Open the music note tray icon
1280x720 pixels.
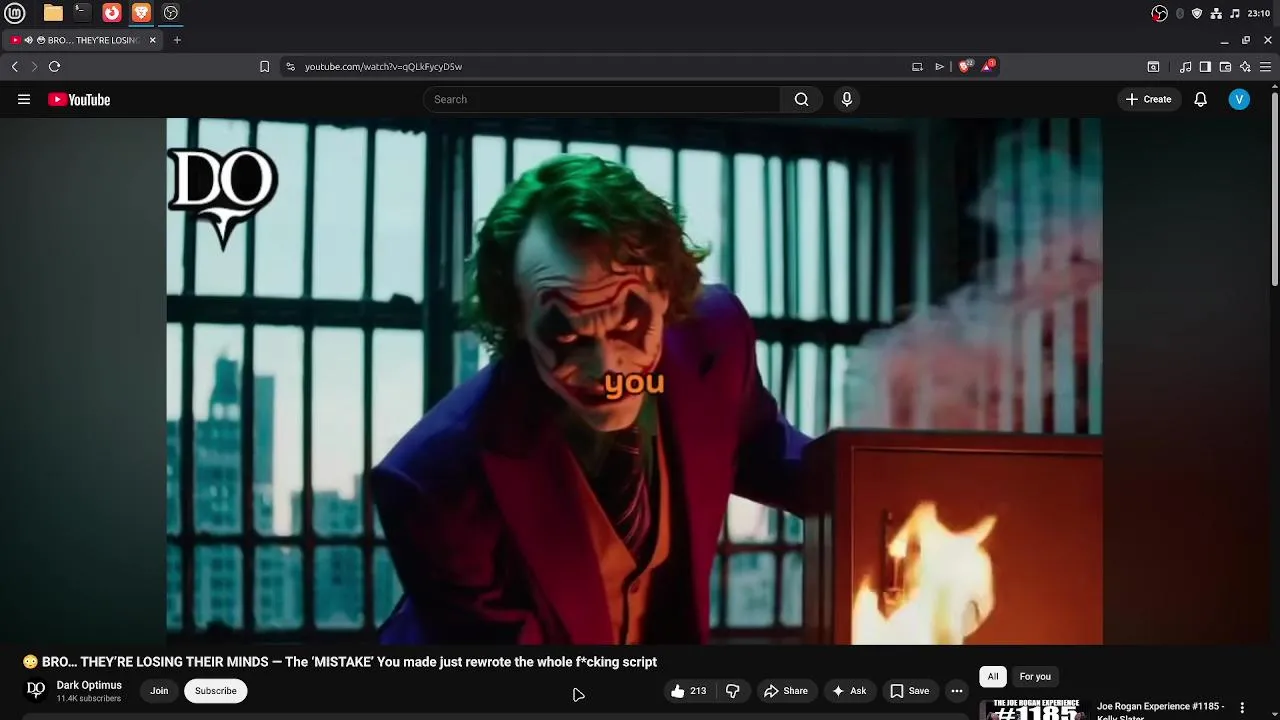(1235, 13)
